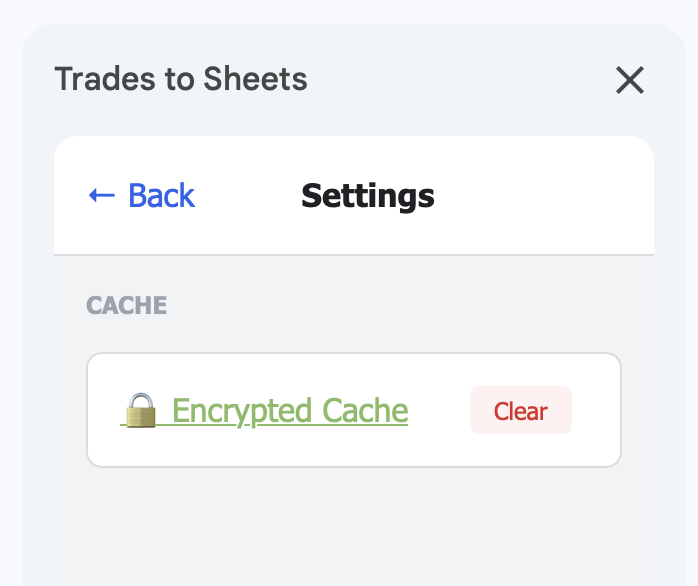Close the Trades to Sheets panel
Screen dimensions: 698x586
click(629, 80)
